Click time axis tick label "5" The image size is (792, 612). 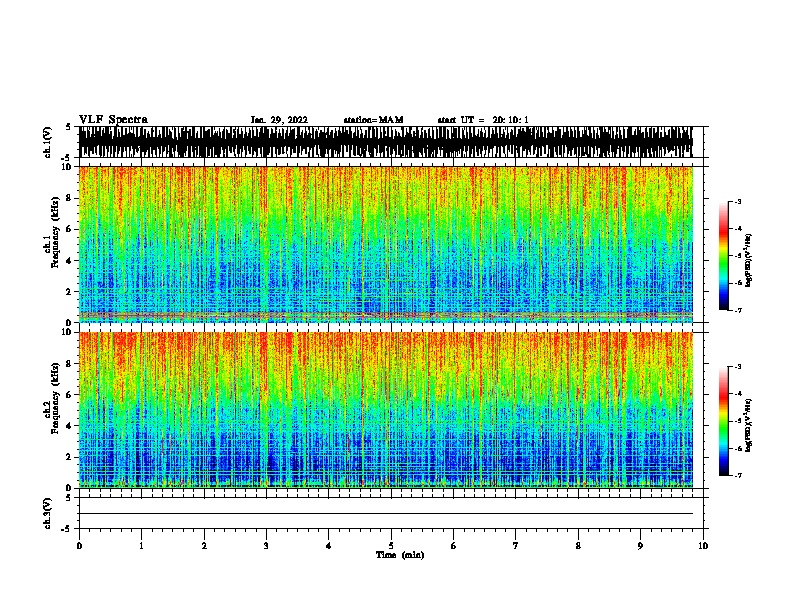coord(391,546)
